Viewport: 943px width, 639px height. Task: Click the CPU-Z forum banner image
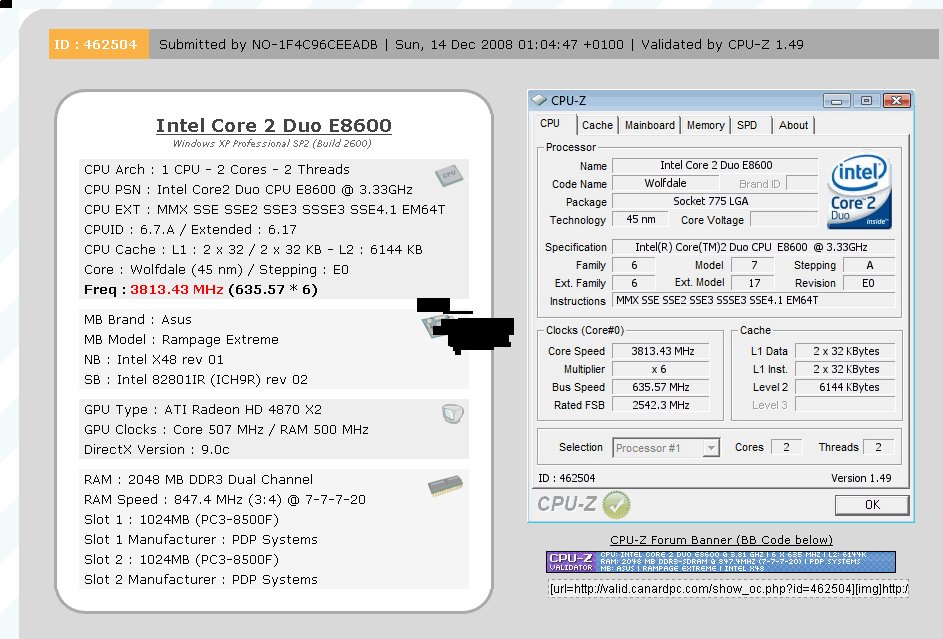pyautogui.click(x=720, y=562)
